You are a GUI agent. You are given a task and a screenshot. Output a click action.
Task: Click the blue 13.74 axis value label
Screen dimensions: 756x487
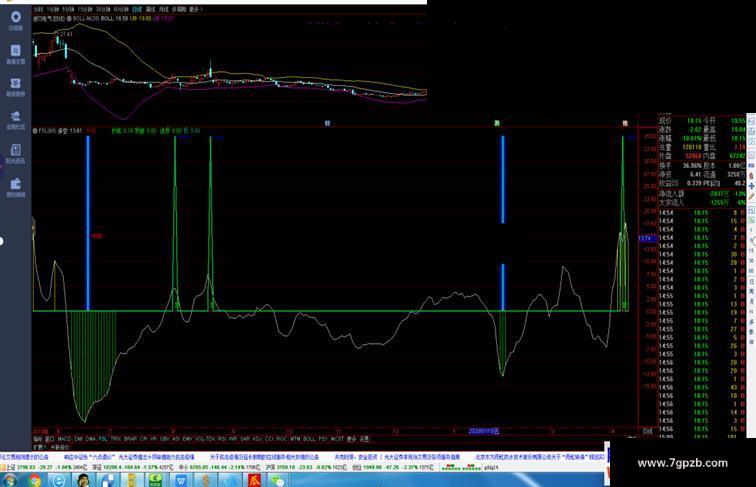coord(648,238)
